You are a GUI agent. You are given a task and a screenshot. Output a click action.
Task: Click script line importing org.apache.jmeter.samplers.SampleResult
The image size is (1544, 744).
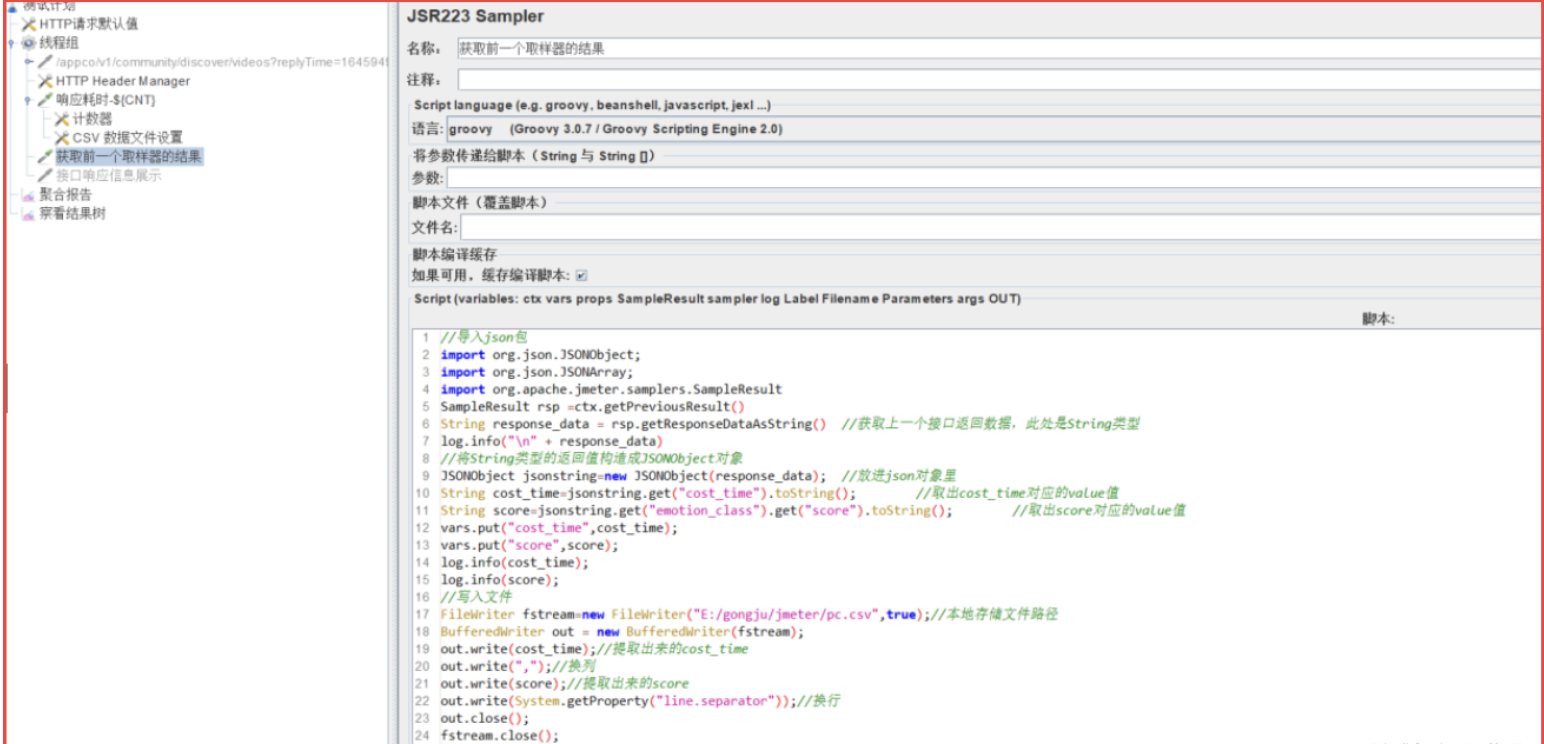[611, 389]
